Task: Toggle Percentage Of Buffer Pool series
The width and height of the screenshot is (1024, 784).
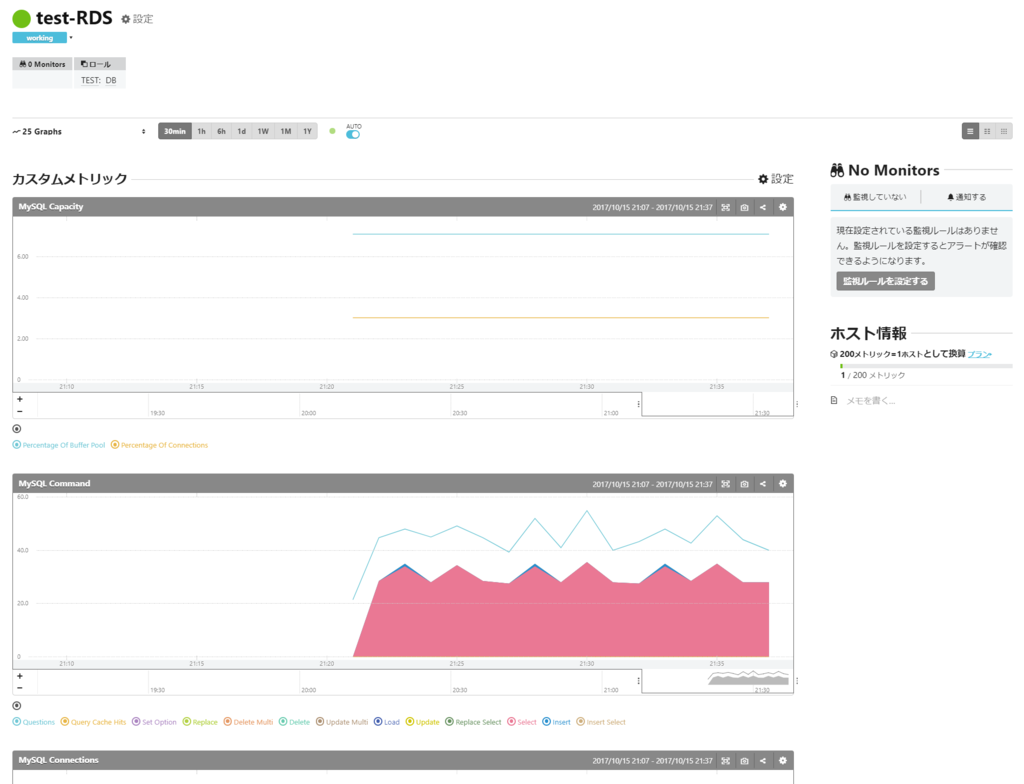Action: [x=59, y=445]
